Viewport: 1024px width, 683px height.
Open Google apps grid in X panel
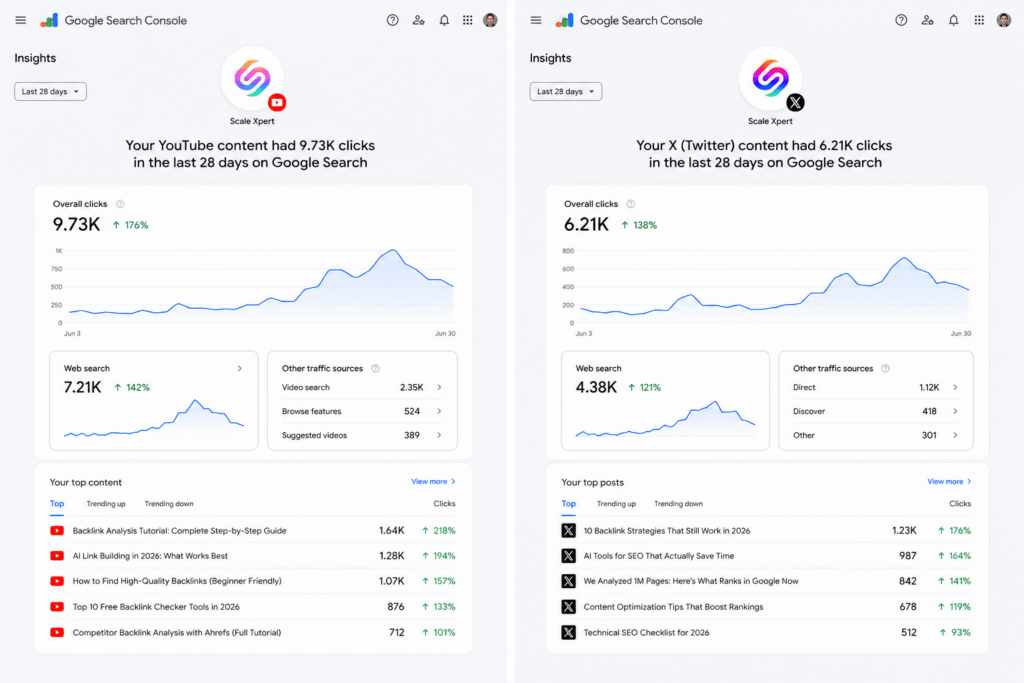click(x=979, y=20)
